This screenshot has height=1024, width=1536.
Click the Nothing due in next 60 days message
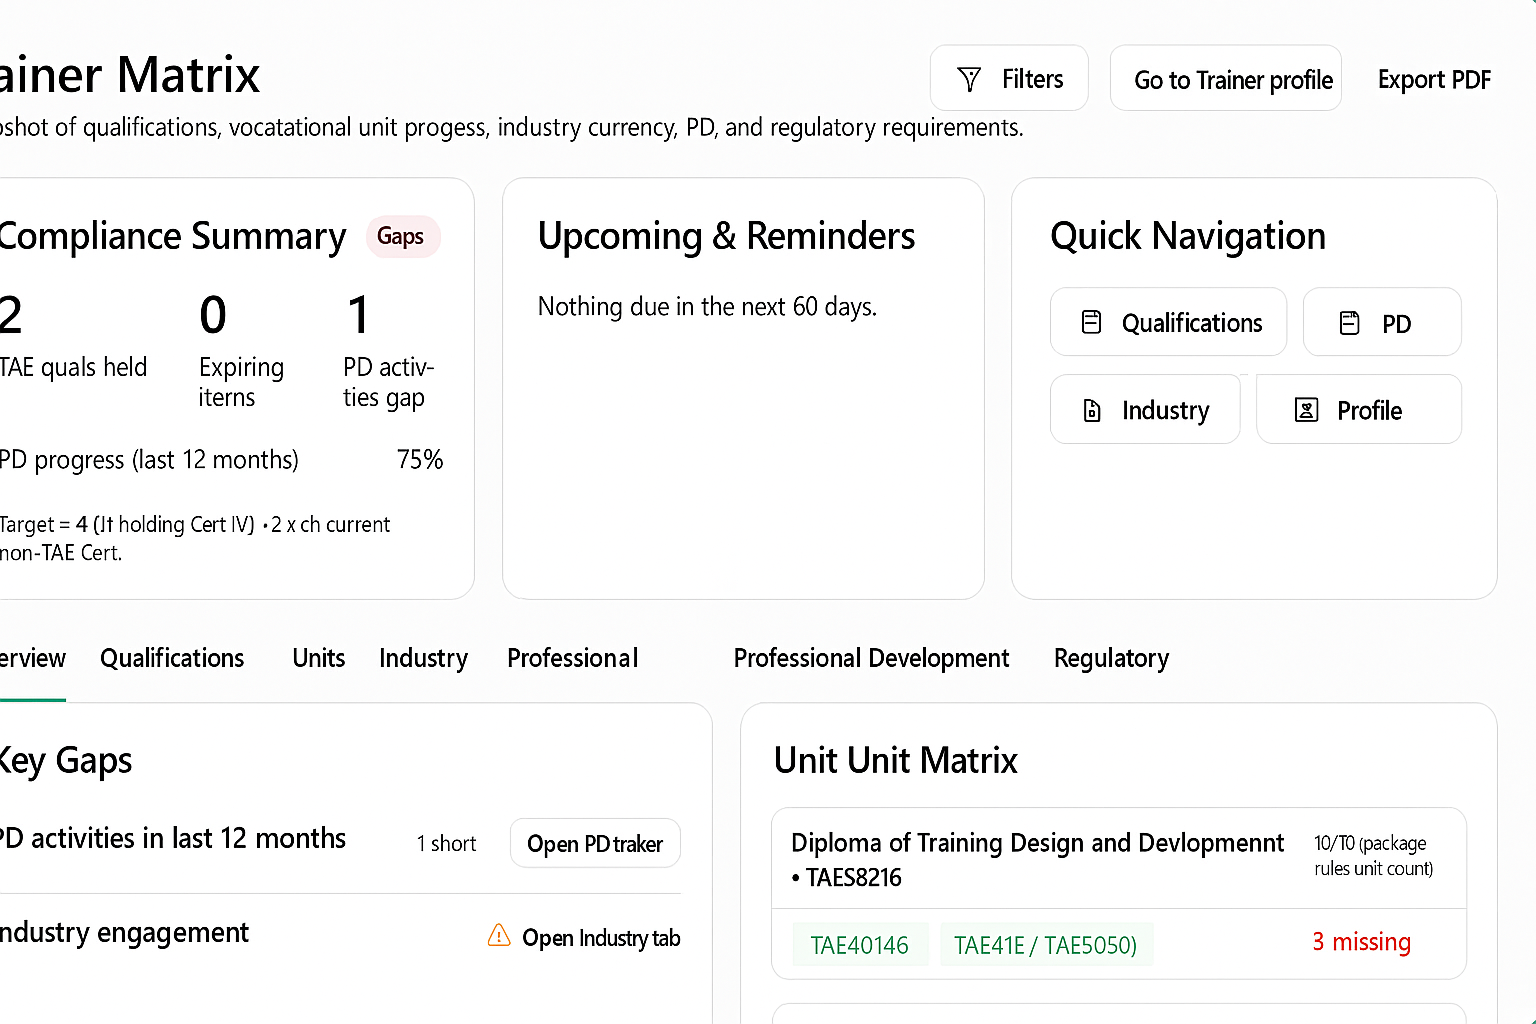707,306
